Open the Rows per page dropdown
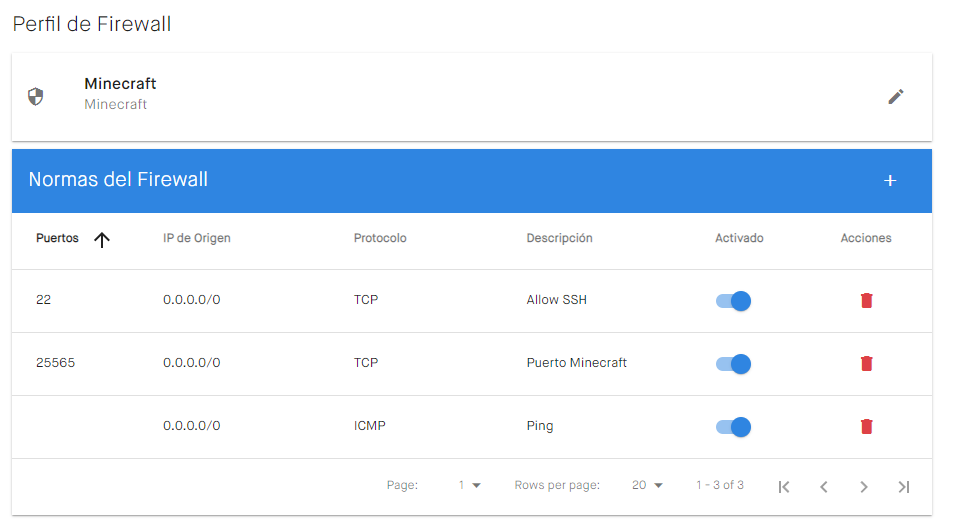Screen dimensions: 955x526 647,485
